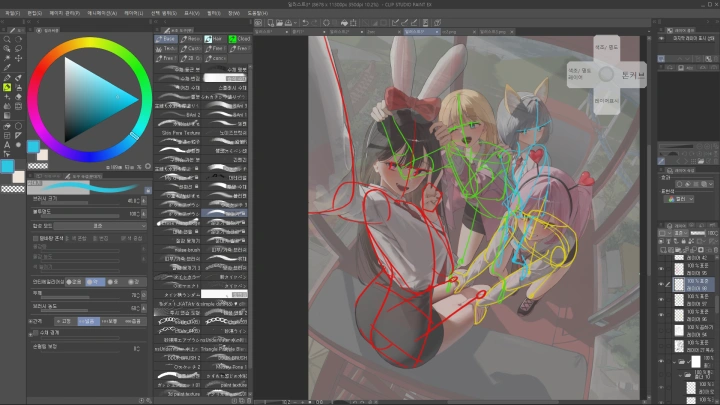Click the beige sub color swatch under wheel
This screenshot has height=405, width=720.
pos(42,155)
